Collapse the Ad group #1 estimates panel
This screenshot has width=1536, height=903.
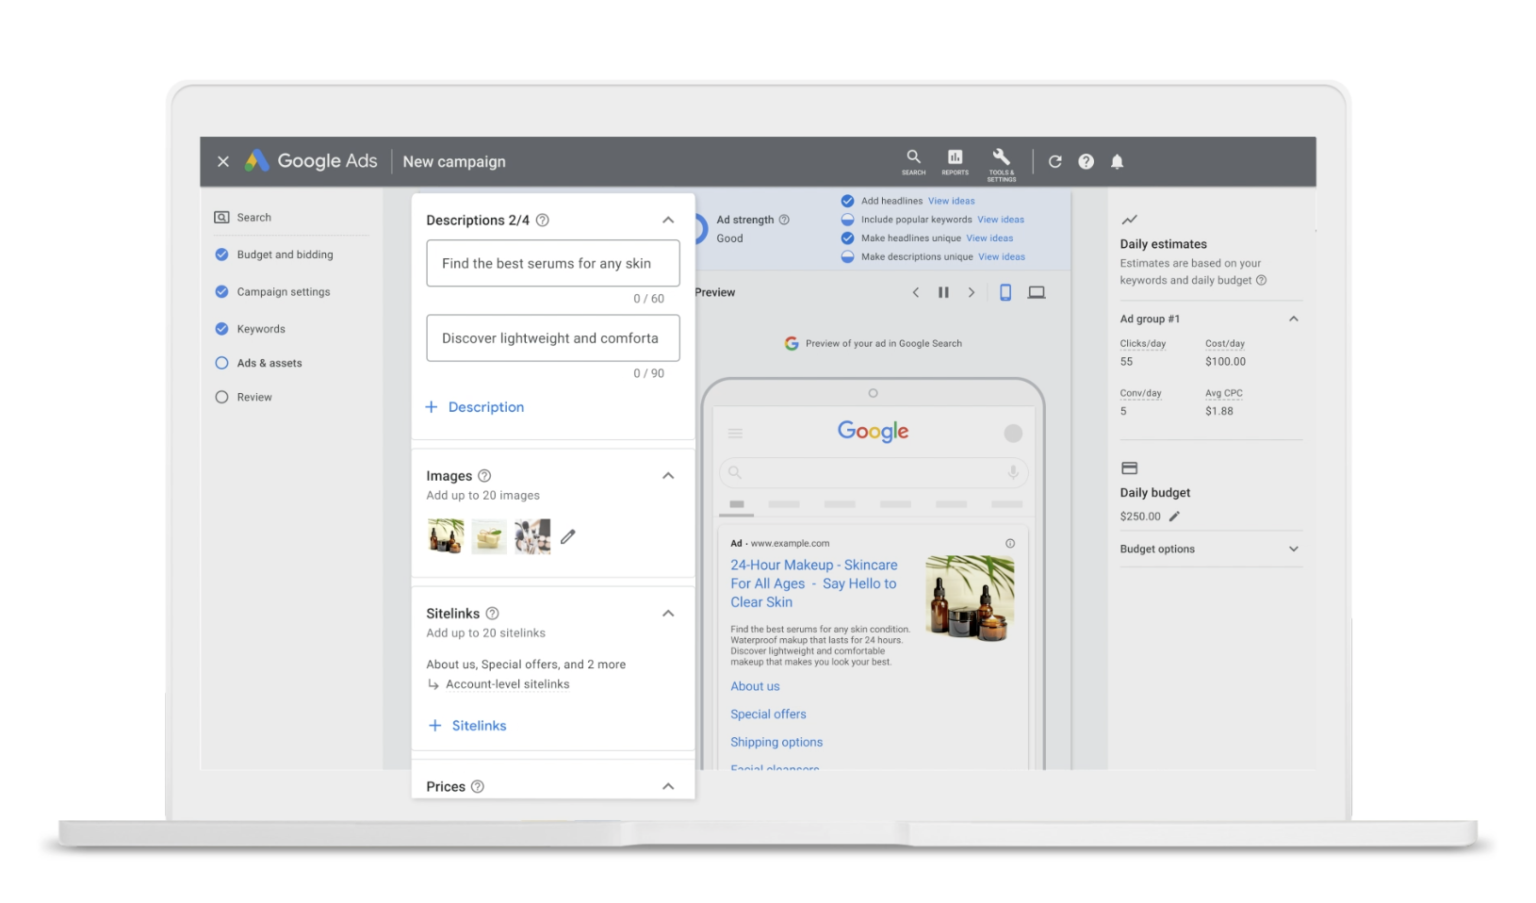pos(1294,318)
